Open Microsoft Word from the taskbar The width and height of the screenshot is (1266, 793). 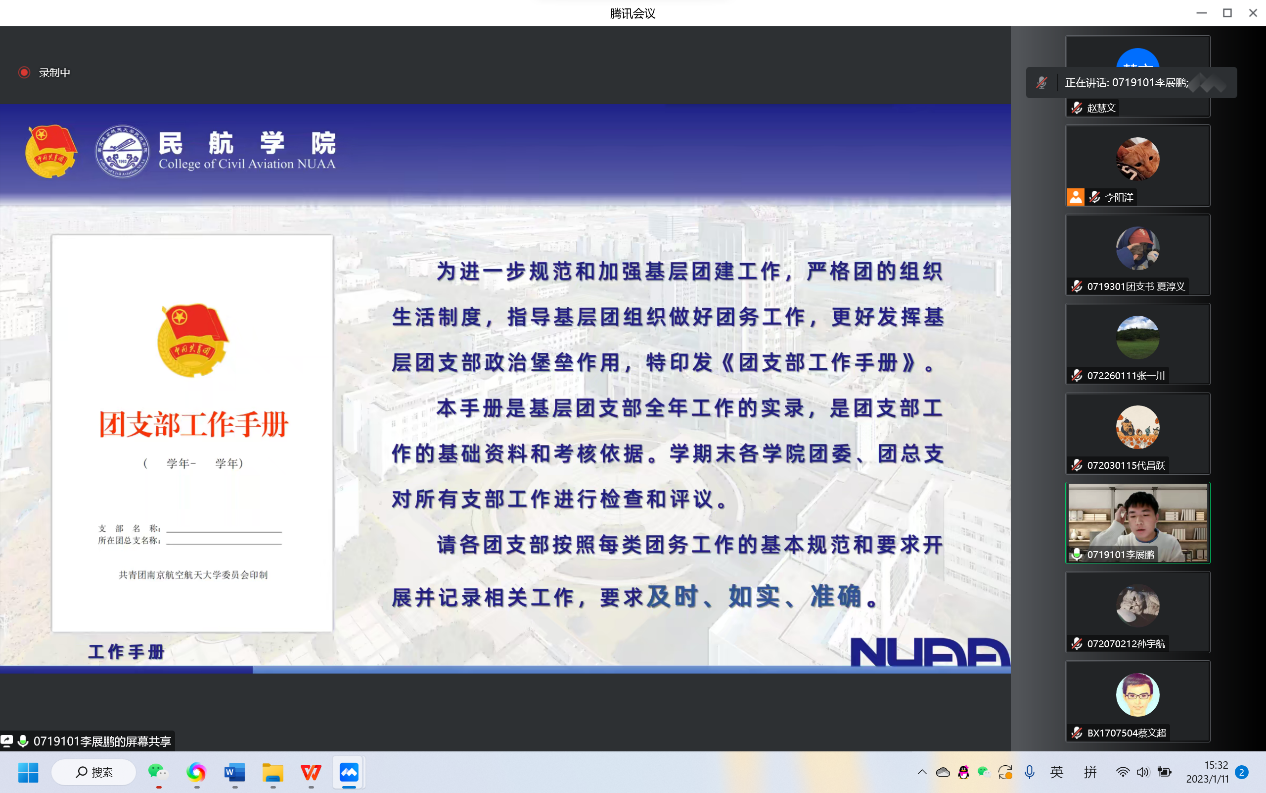click(x=234, y=772)
